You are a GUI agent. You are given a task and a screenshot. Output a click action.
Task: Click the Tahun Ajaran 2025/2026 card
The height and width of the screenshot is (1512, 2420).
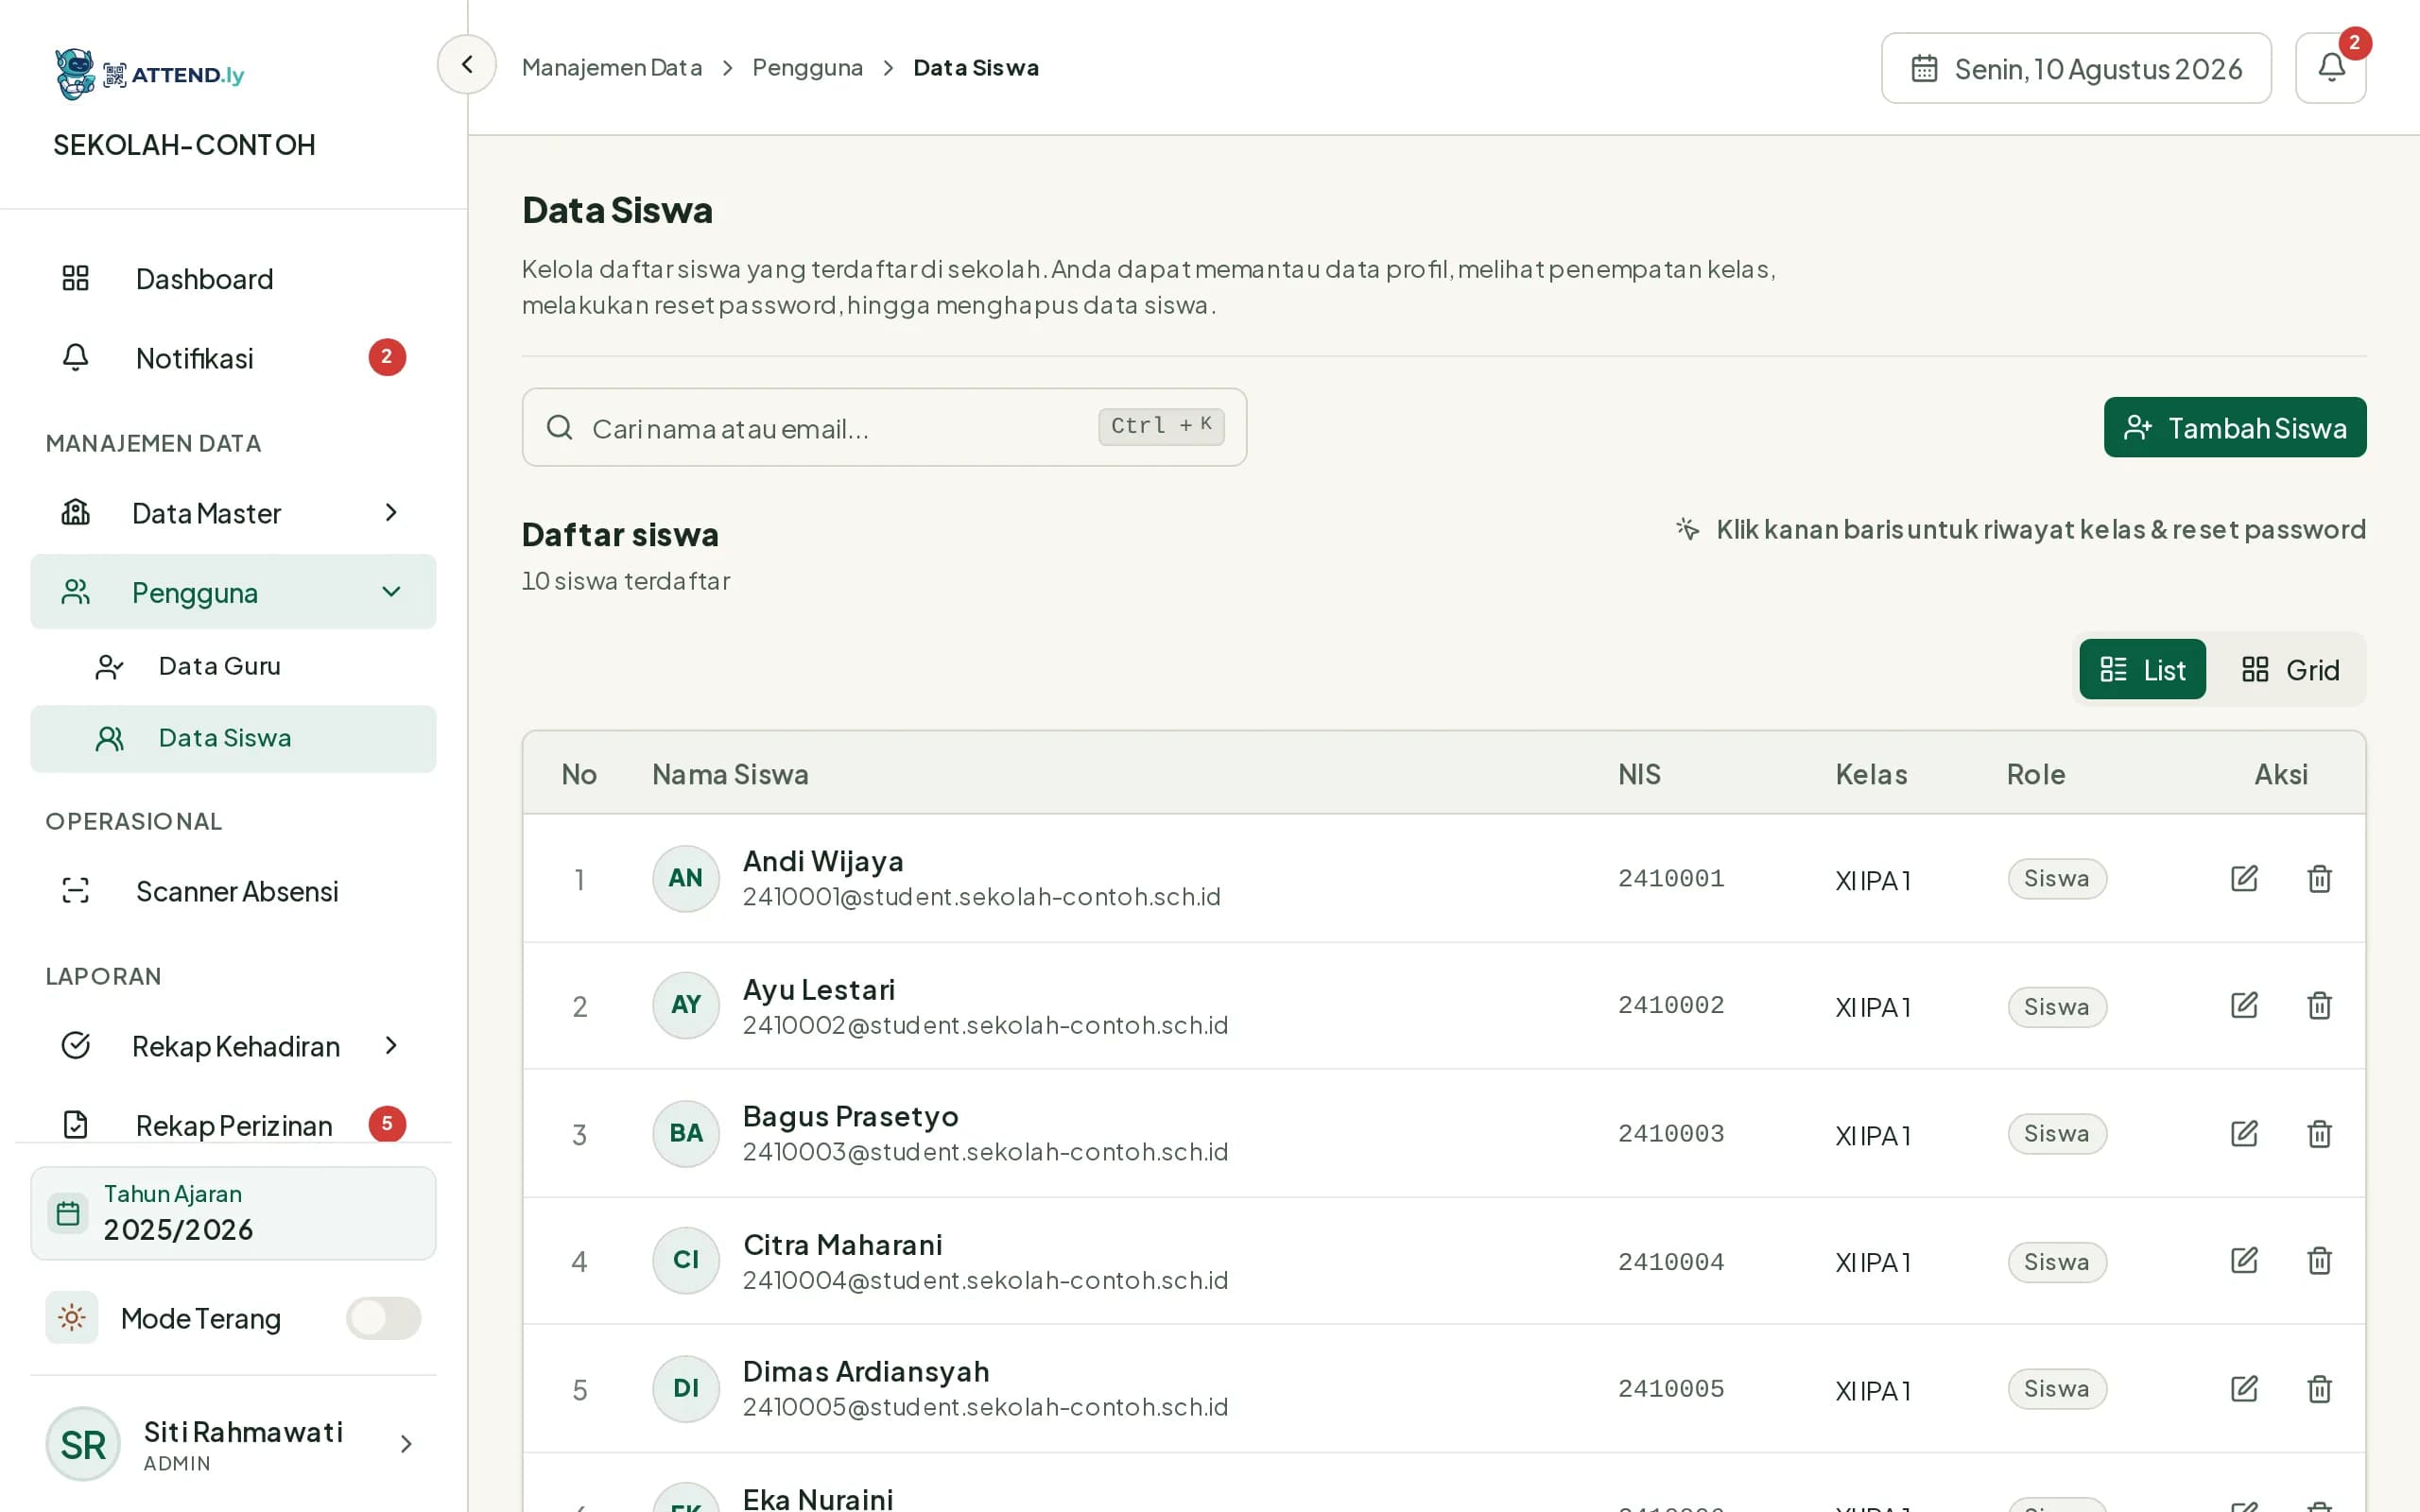pos(233,1213)
